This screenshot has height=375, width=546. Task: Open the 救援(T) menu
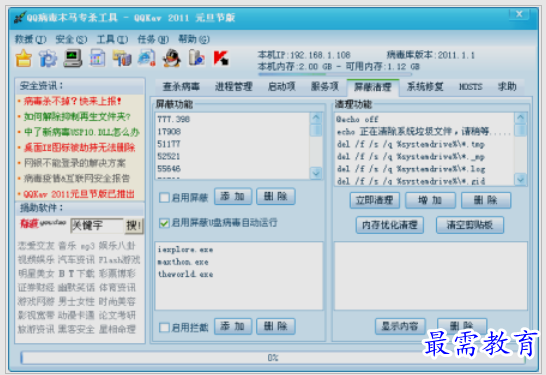pos(30,39)
